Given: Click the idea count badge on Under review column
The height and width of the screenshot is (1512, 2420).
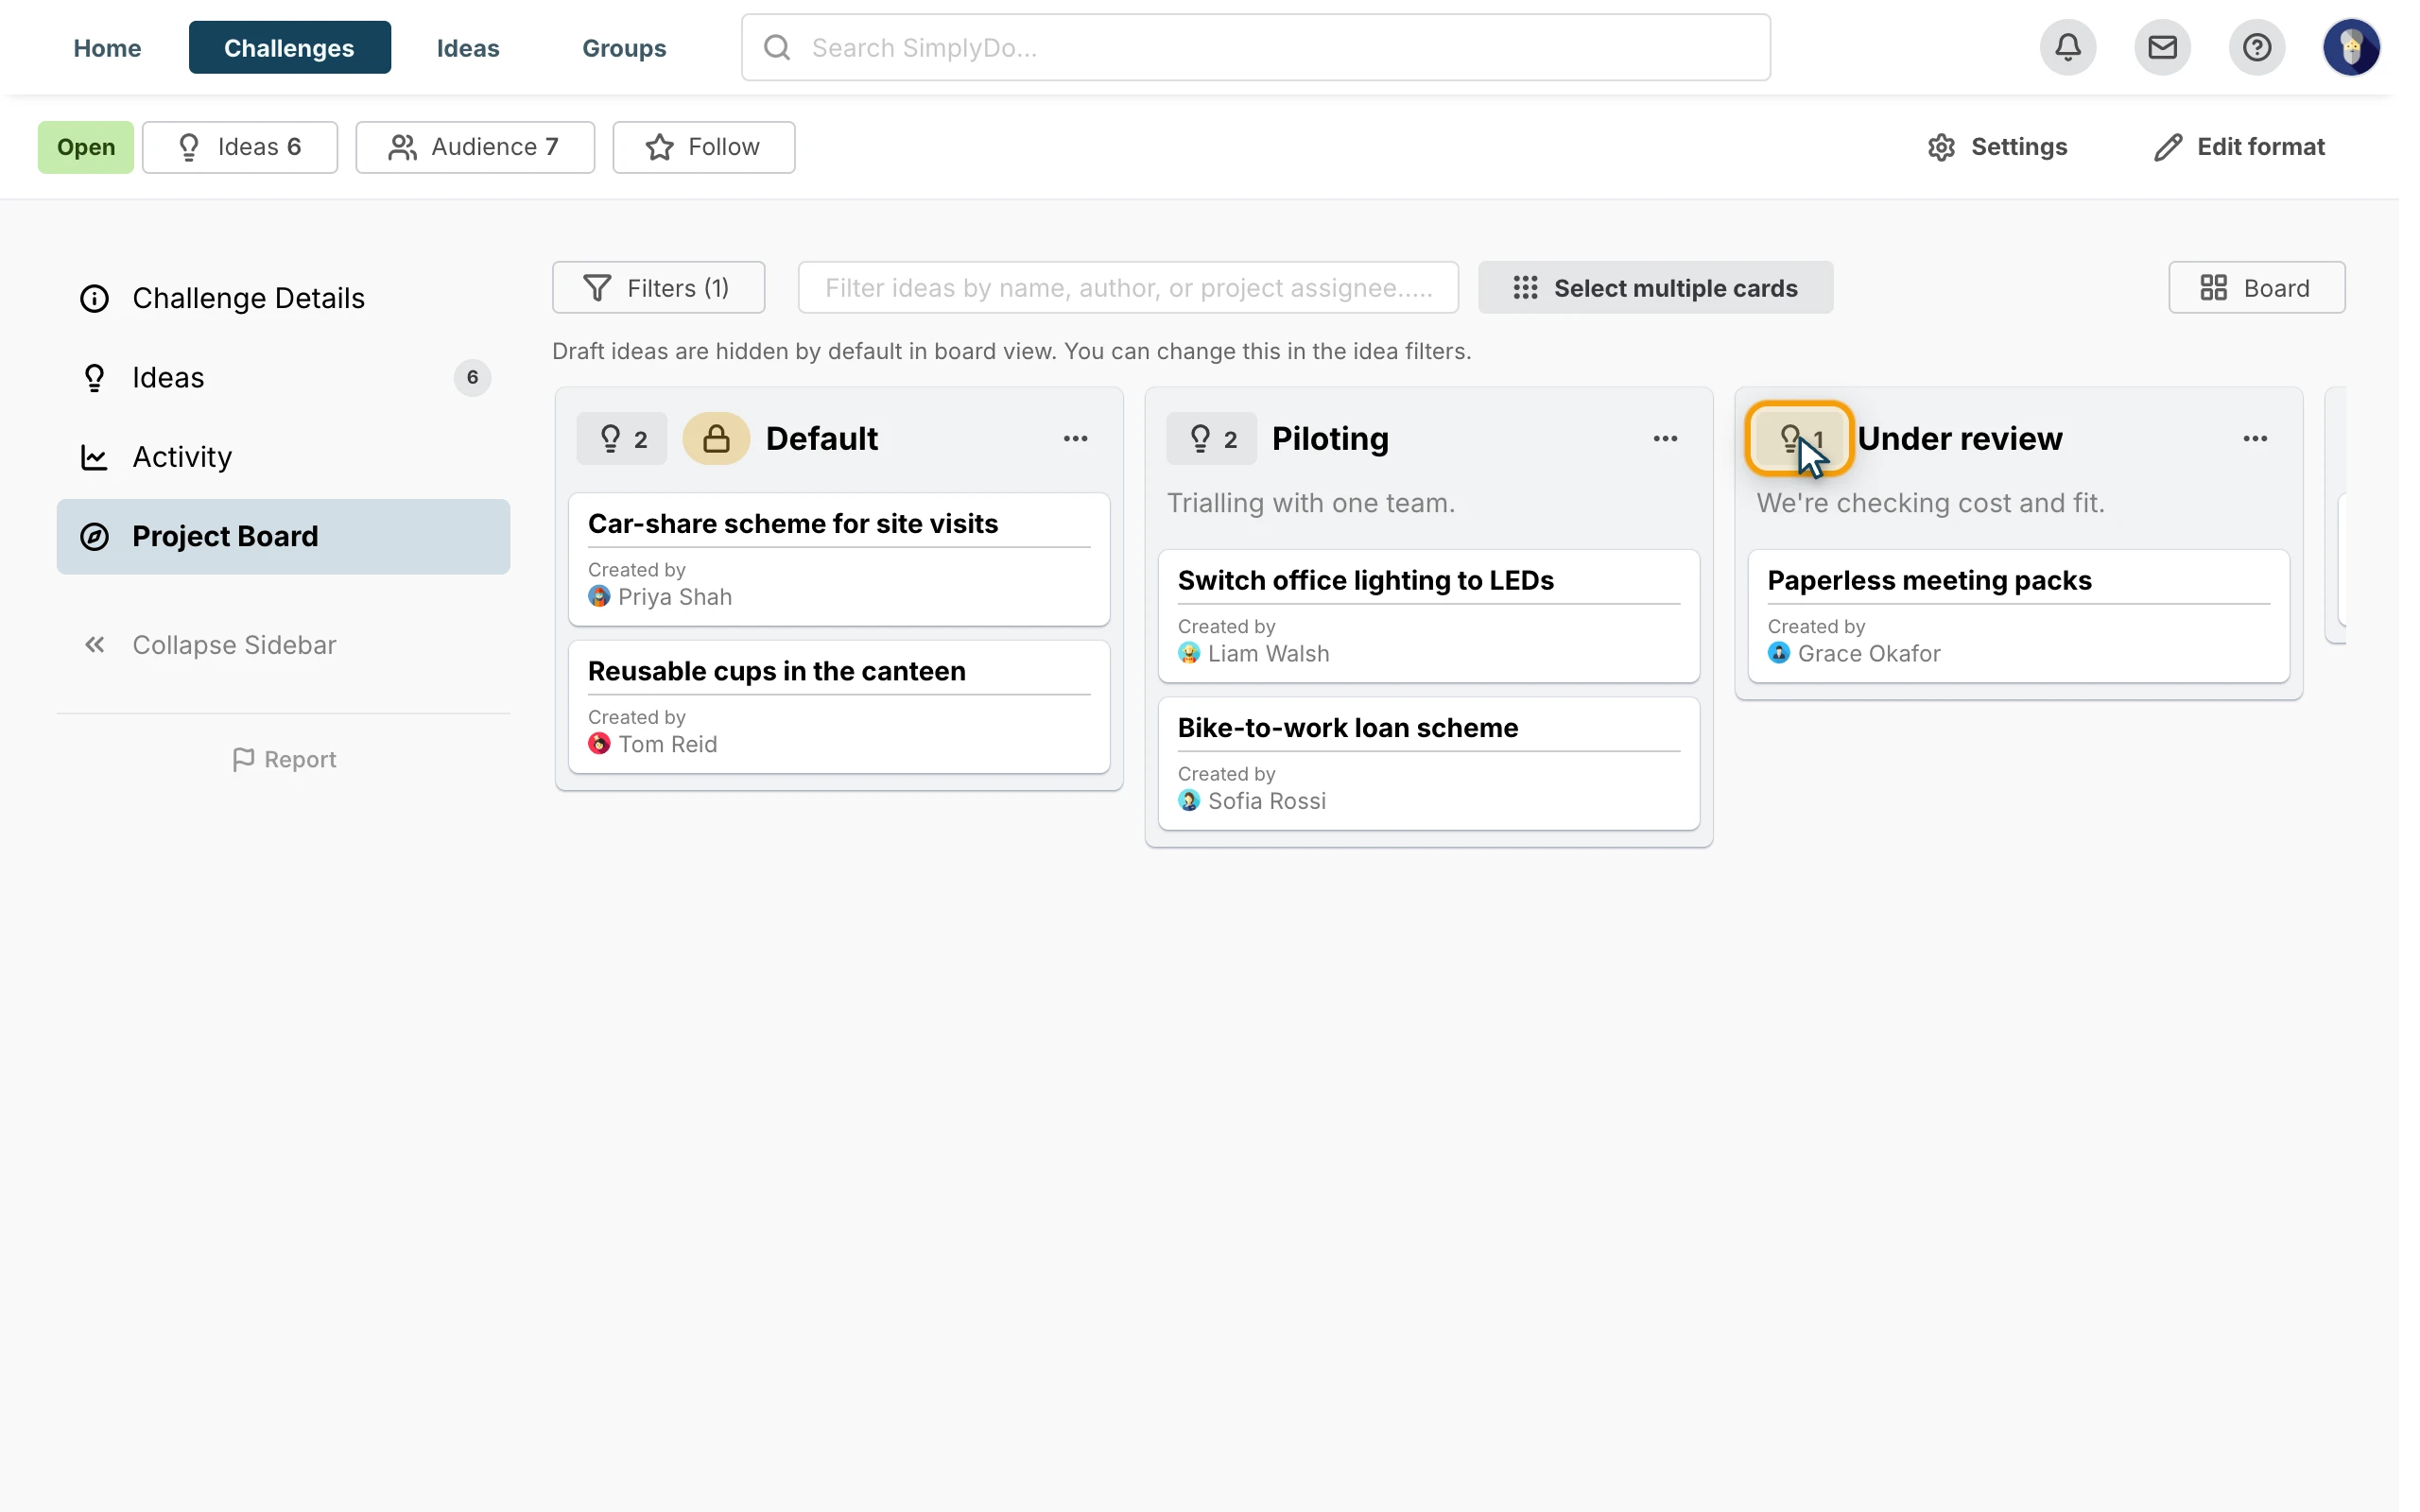Looking at the screenshot, I should click(1800, 438).
